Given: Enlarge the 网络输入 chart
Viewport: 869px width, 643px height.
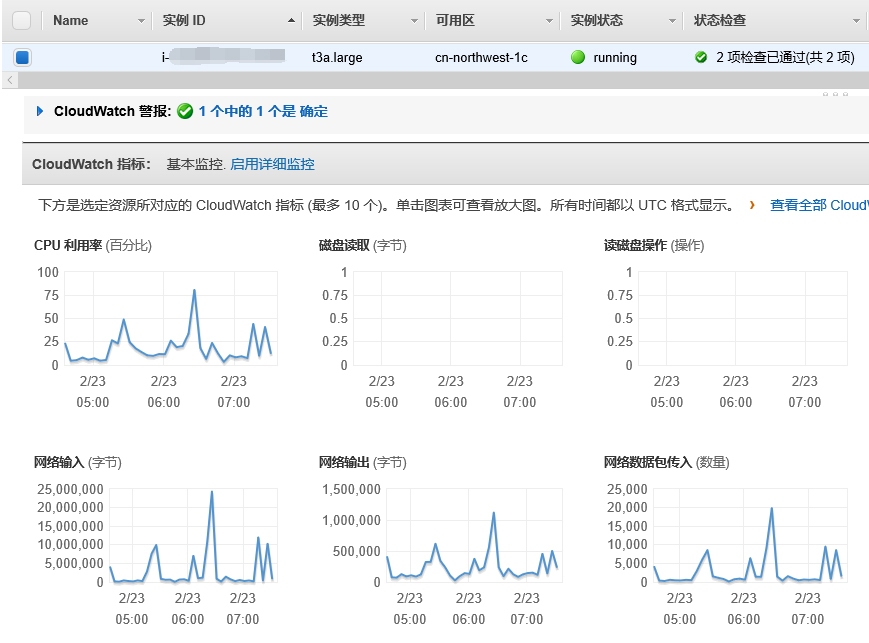Looking at the screenshot, I should (190, 535).
